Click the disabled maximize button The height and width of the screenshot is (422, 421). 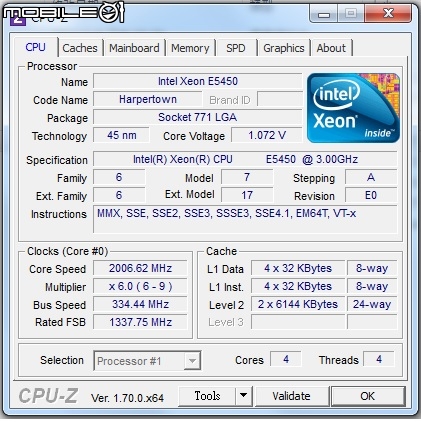coord(351,14)
